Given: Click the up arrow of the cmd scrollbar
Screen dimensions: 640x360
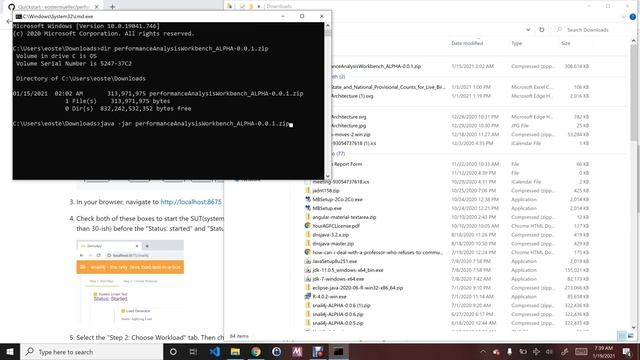Looking at the screenshot, I should 327,26.
